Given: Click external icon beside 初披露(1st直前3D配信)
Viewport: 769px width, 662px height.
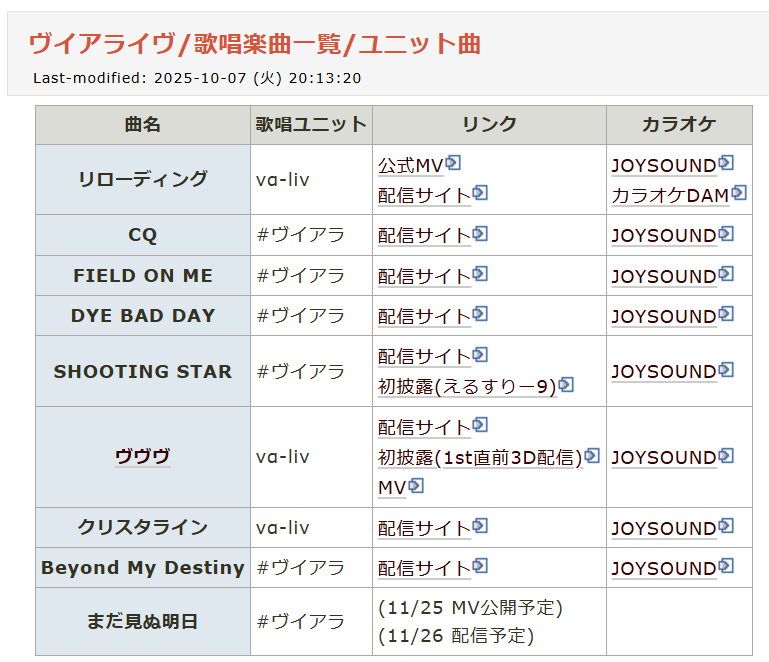Looking at the screenshot, I should tap(592, 456).
